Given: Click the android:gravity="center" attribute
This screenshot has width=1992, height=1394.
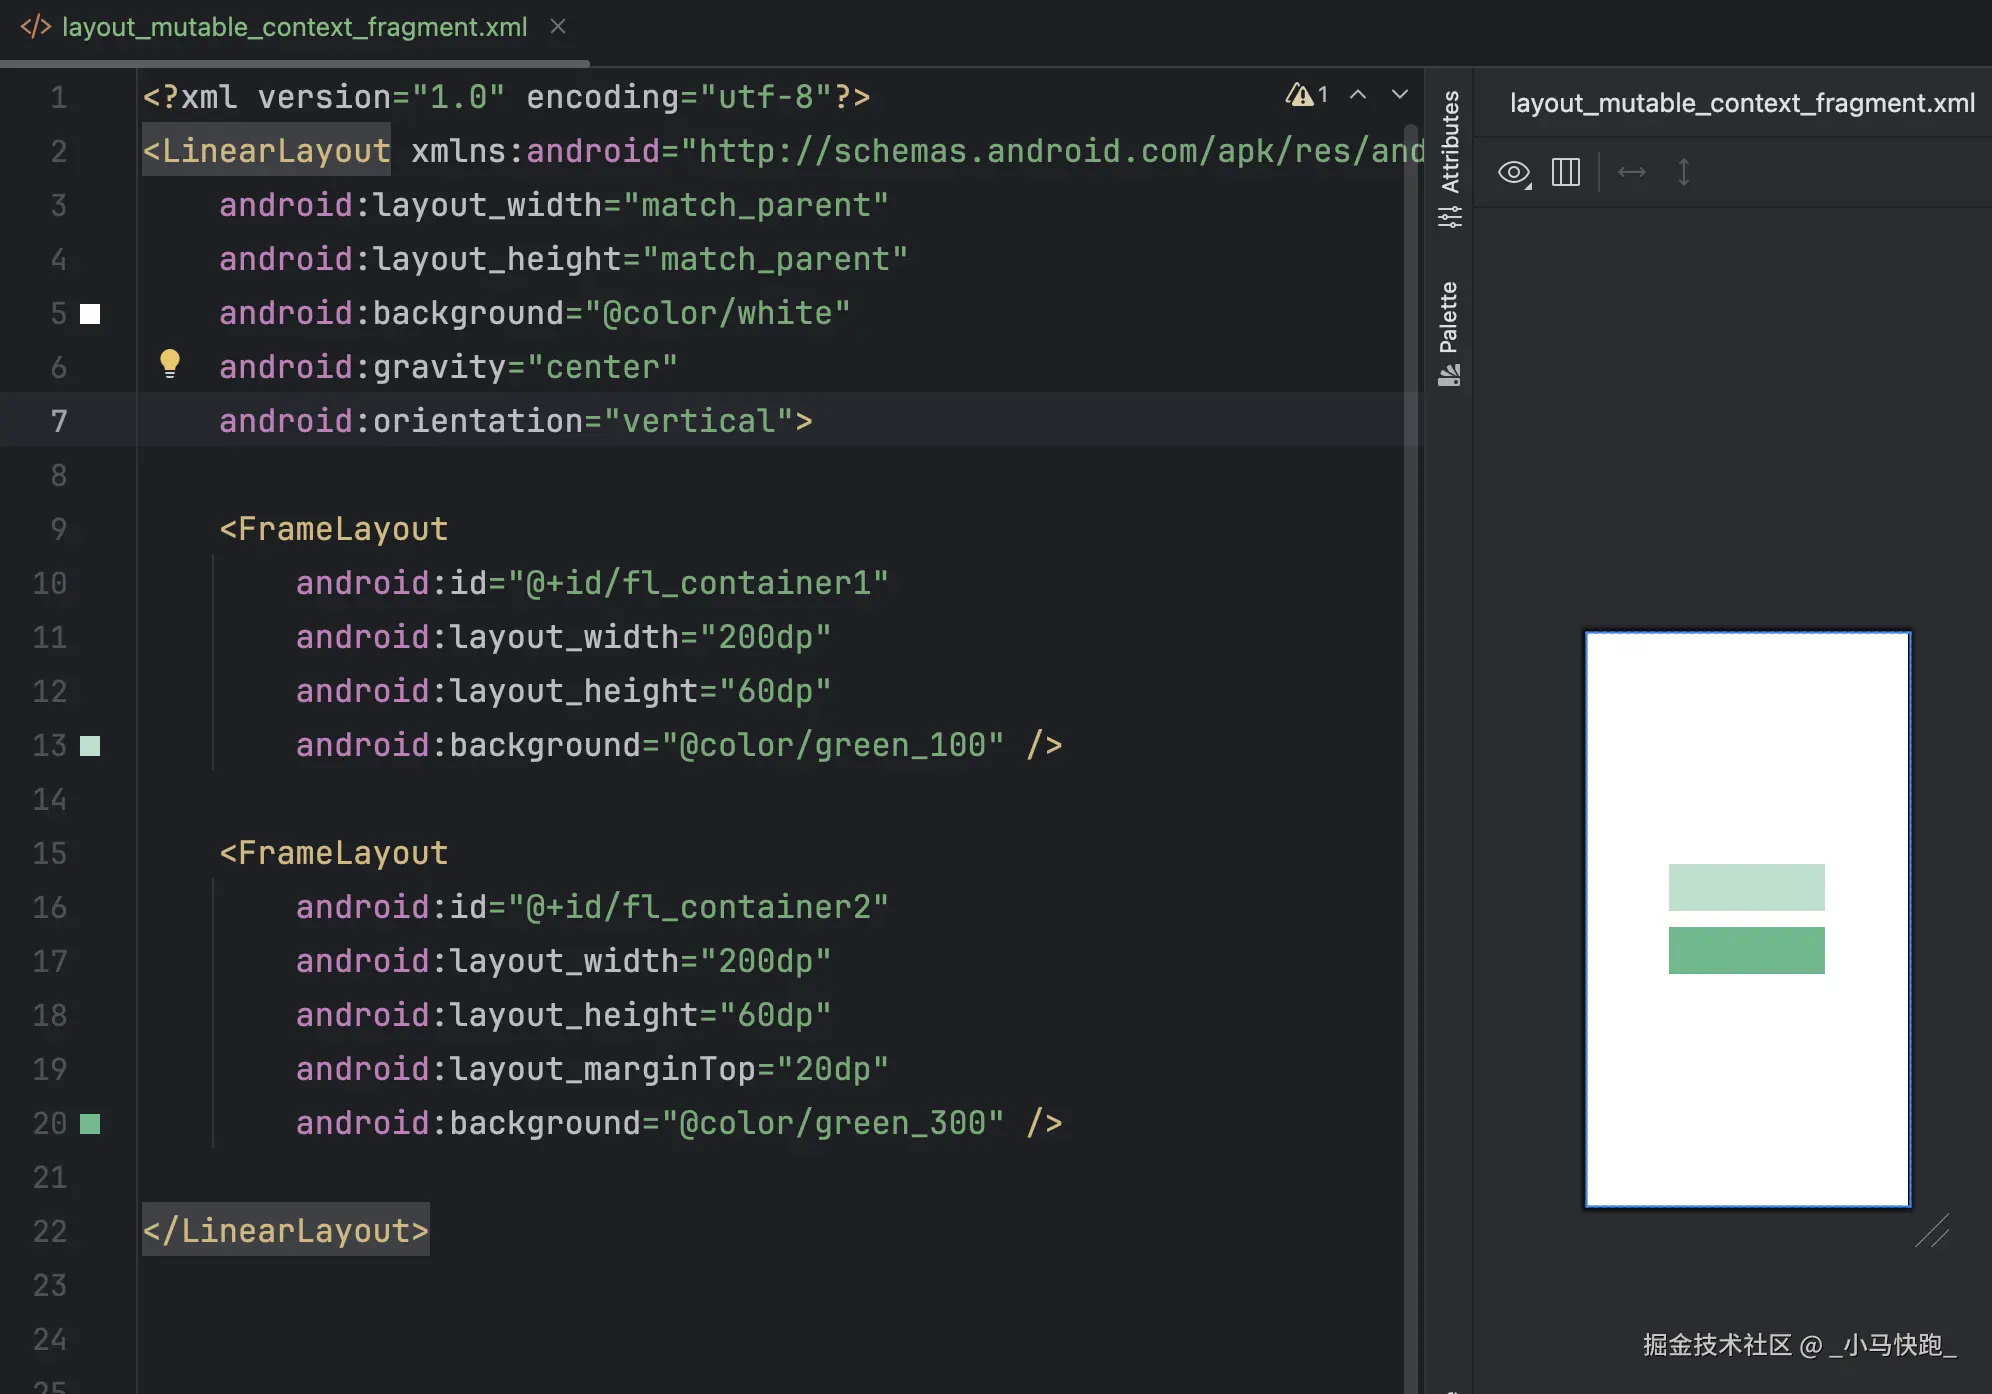Looking at the screenshot, I should pyautogui.click(x=448, y=367).
